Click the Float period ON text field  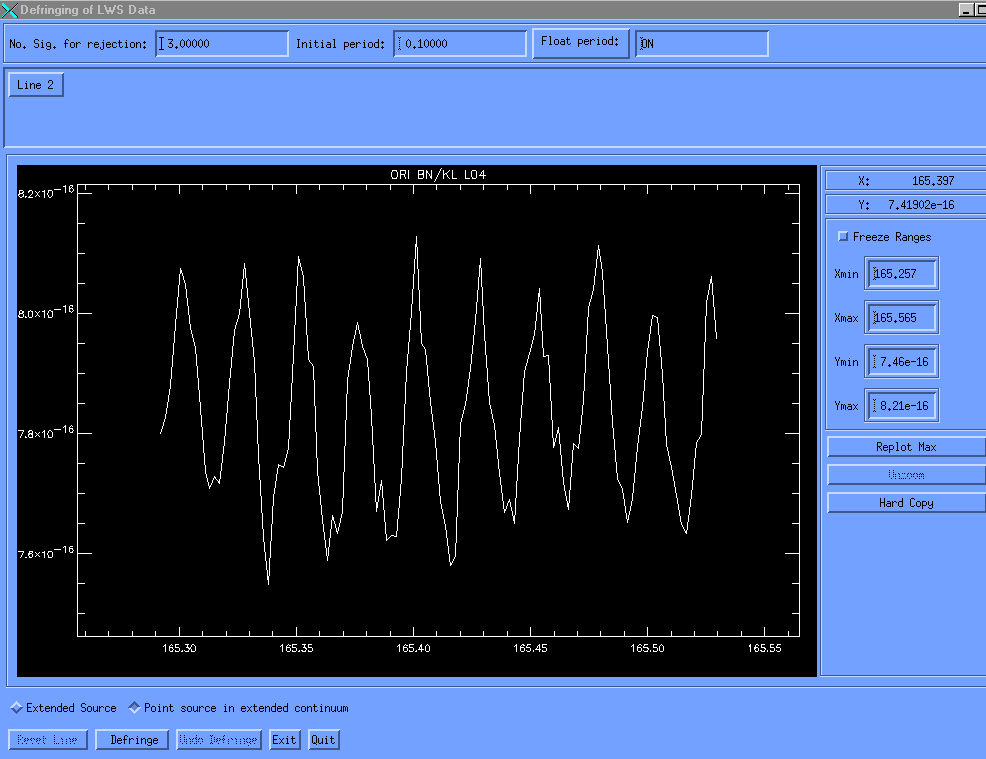pos(702,44)
